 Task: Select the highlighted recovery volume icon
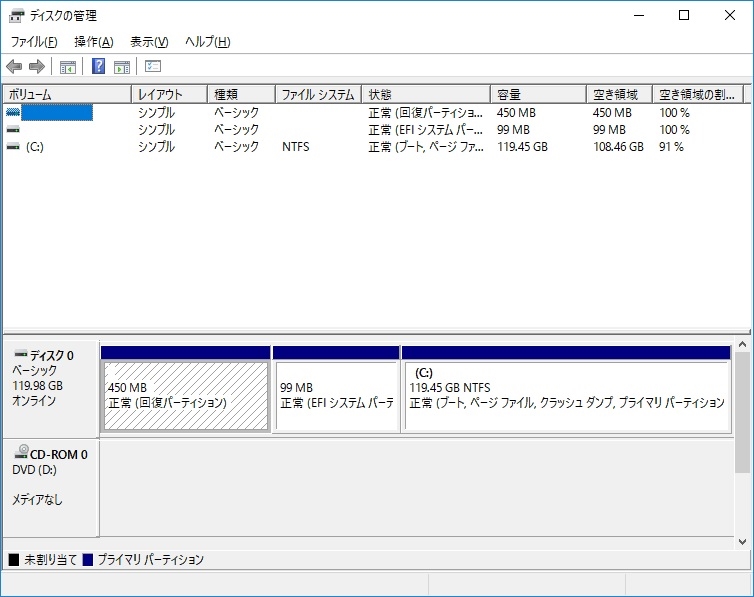pos(13,112)
